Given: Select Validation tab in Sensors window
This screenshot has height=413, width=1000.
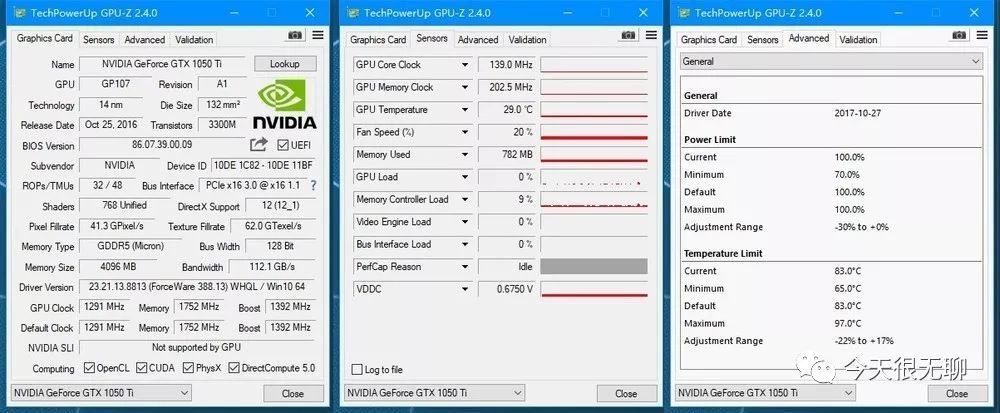Looking at the screenshot, I should tap(527, 40).
